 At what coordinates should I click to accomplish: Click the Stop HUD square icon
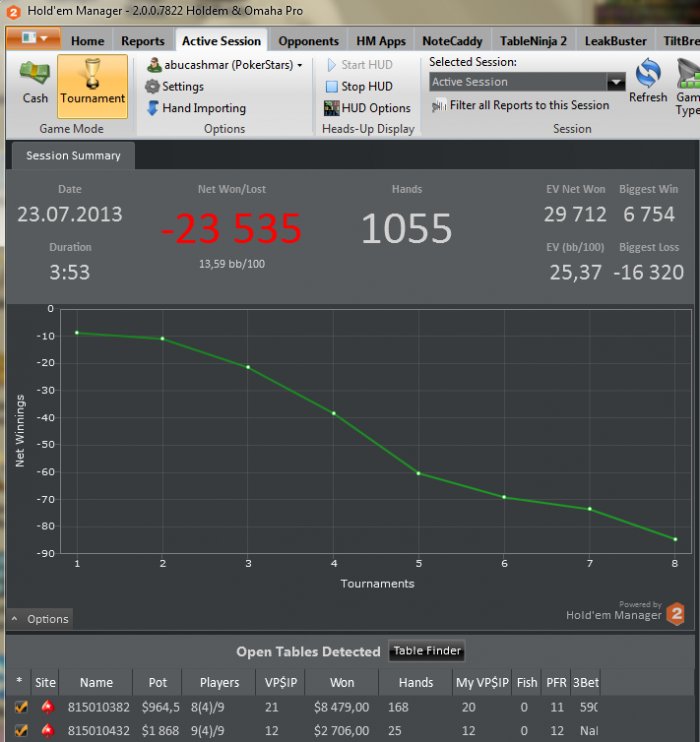[332, 87]
